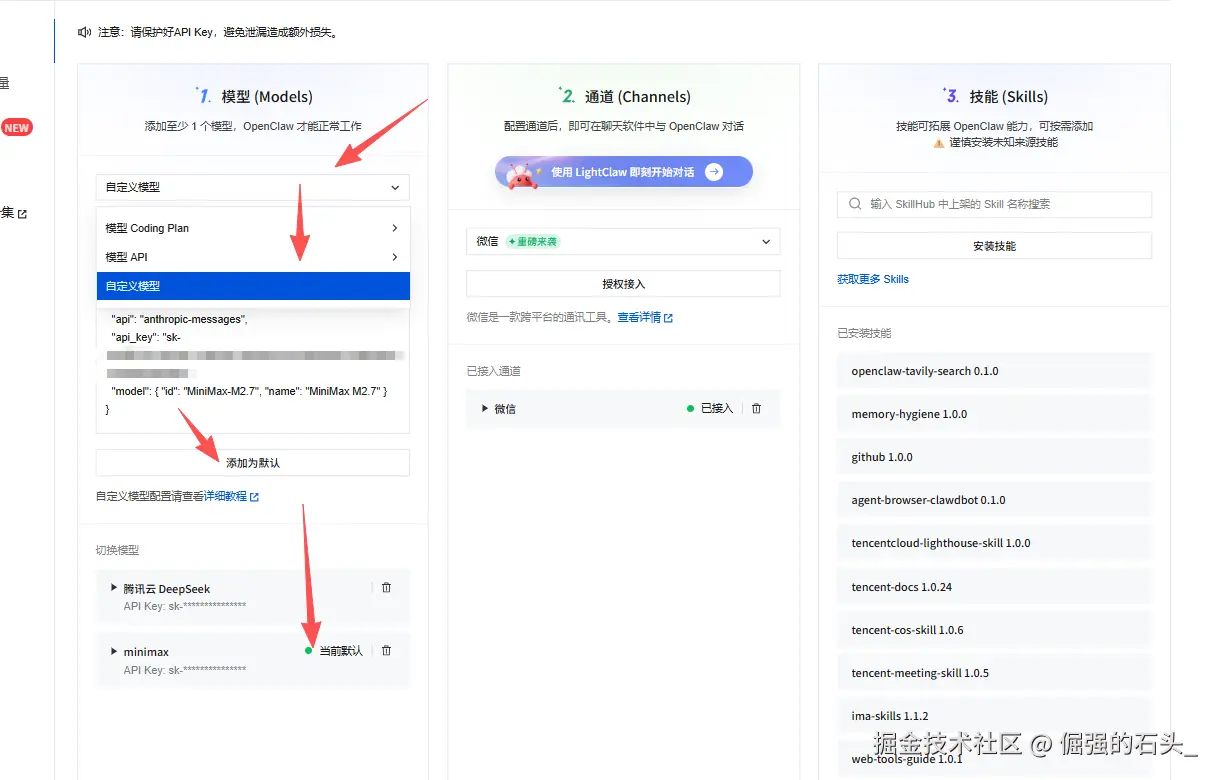Viewport: 1220px width, 780px height.
Task: Select the openclaw-tavily-search 0.1.0 skill
Action: (x=994, y=371)
